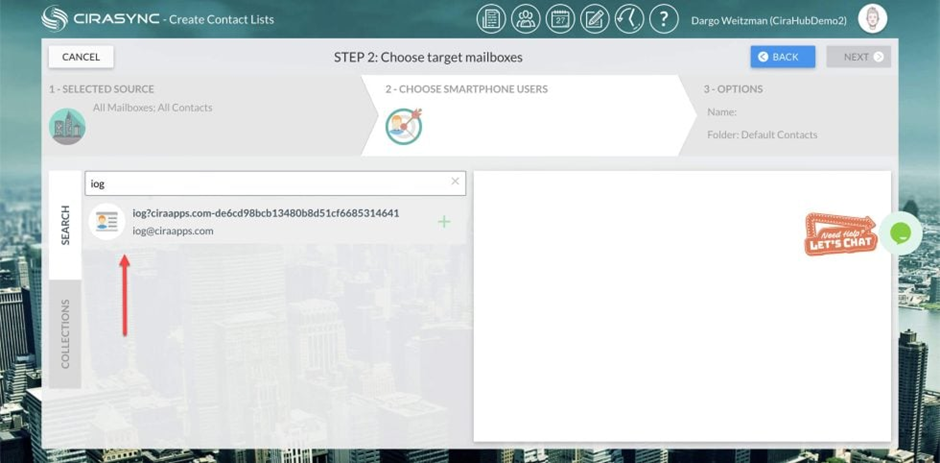This screenshot has height=463, width=940.
Task: Open the help question mark icon
Action: (x=664, y=19)
